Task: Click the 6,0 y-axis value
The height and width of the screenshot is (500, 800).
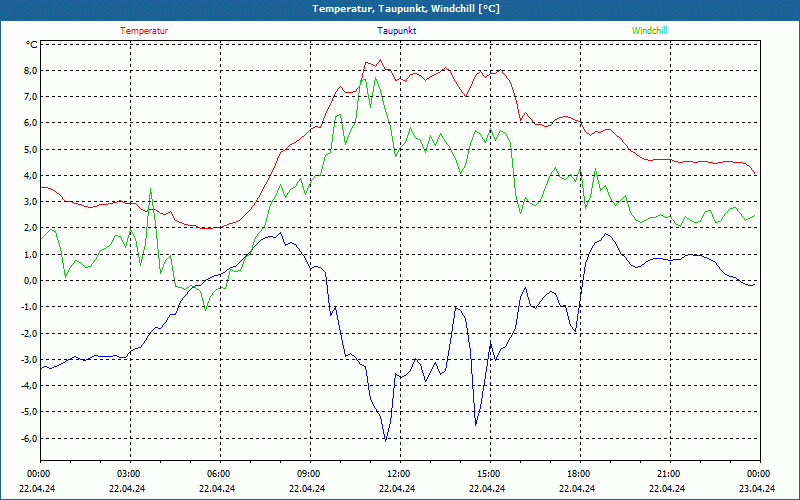Action: pyautogui.click(x=31, y=123)
